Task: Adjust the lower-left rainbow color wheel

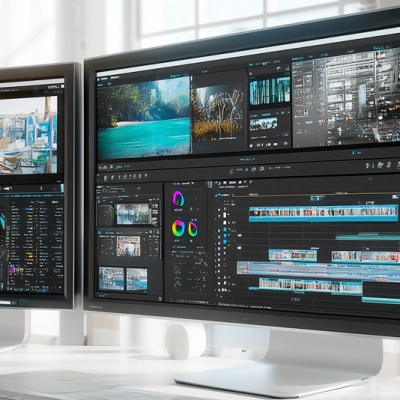Action: [x=178, y=228]
